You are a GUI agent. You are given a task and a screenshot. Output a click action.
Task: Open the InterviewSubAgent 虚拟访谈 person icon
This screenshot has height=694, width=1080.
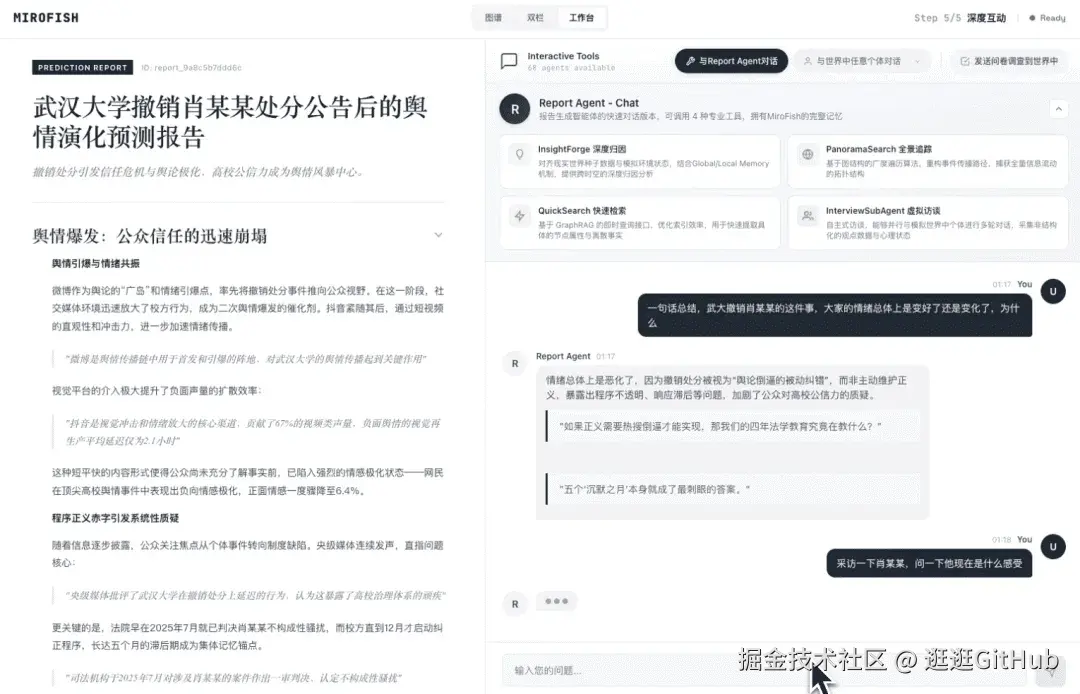coord(807,216)
